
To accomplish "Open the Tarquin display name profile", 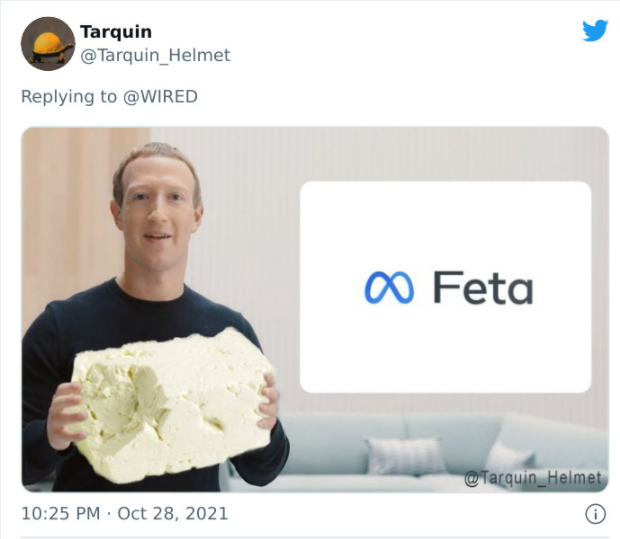I will click(x=116, y=32).
